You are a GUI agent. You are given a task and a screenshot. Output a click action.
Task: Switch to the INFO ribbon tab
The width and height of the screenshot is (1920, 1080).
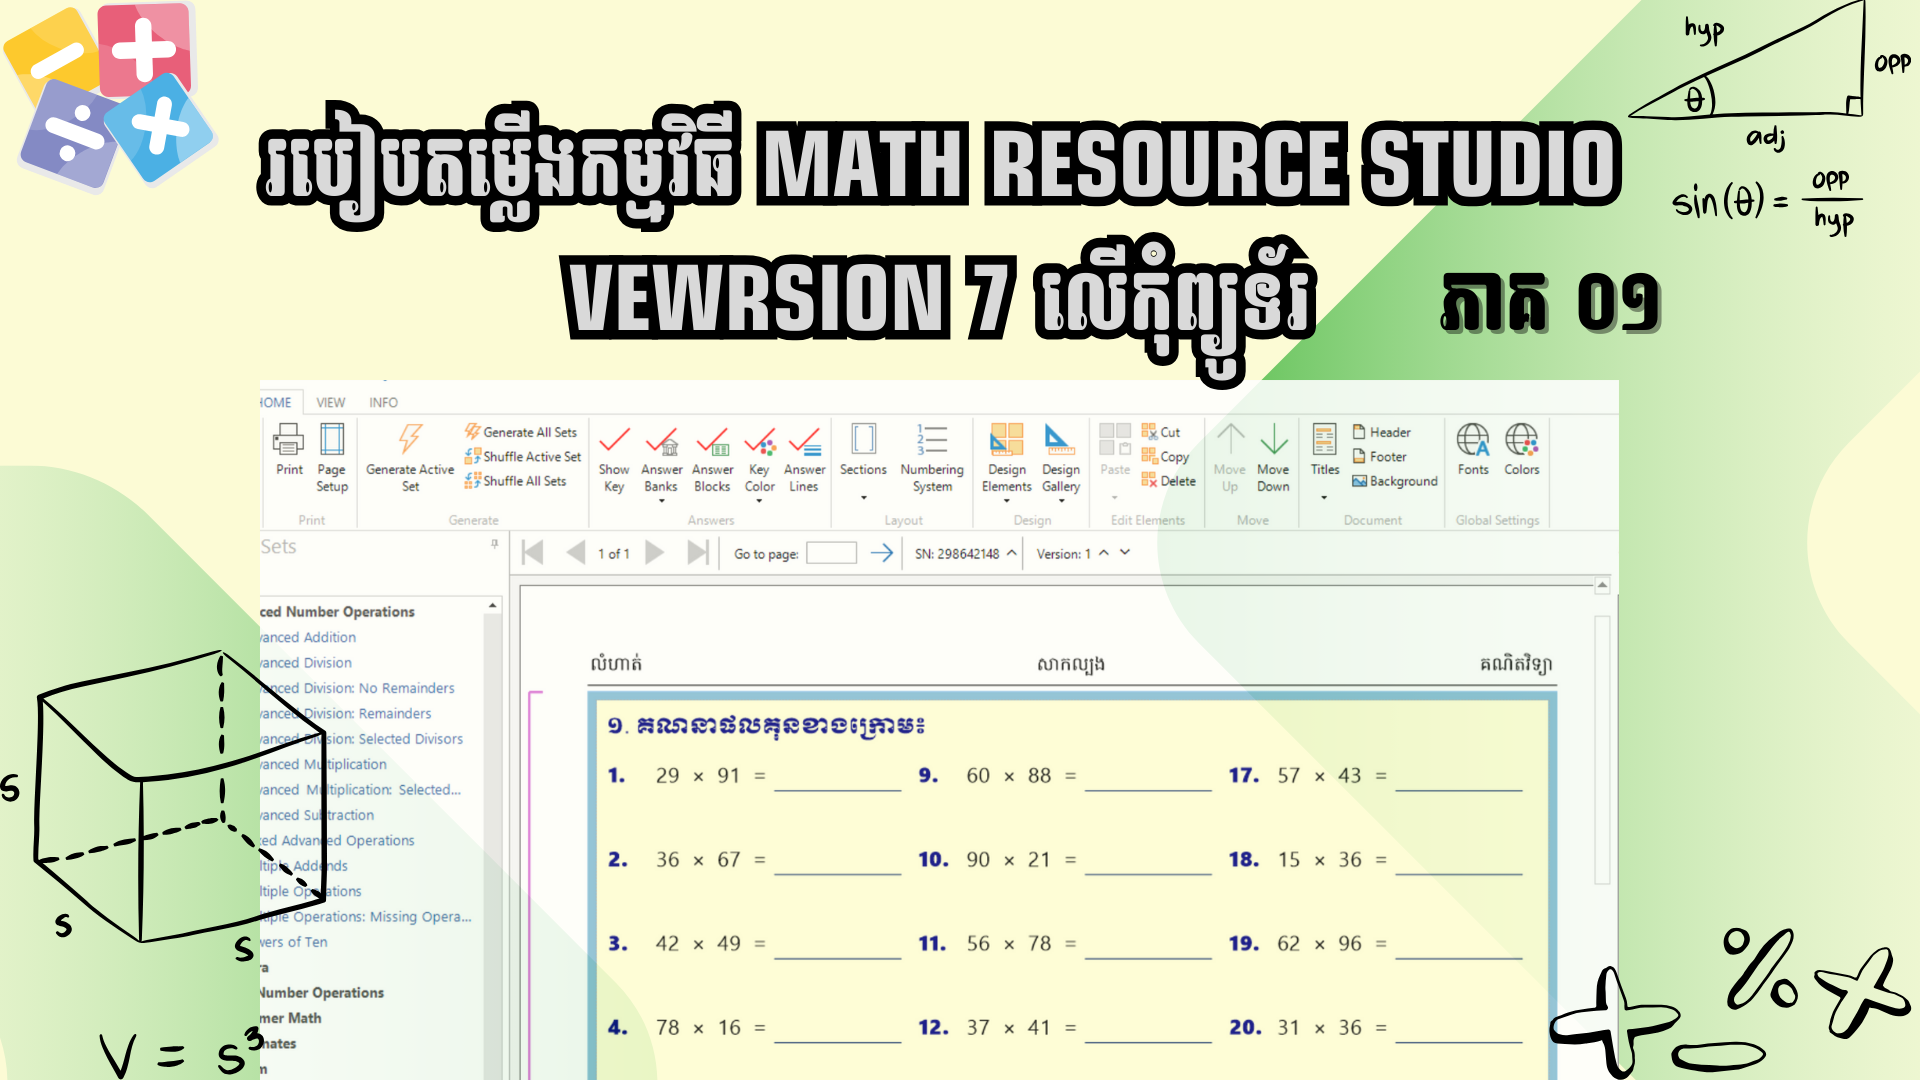pyautogui.click(x=383, y=402)
